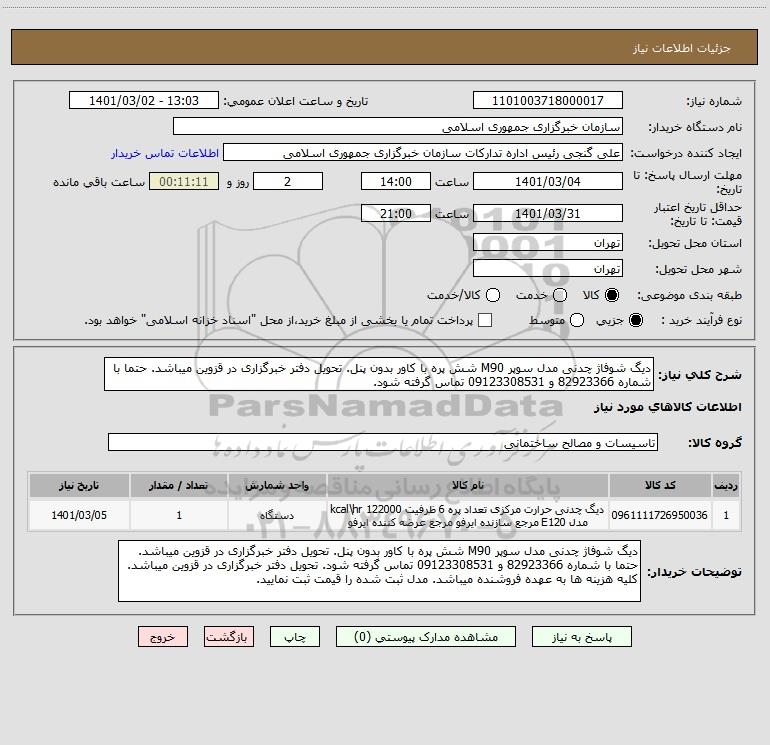Click the announcement date field 1401/03/02 - 13:03
The width and height of the screenshot is (770, 745).
[x=144, y=101]
